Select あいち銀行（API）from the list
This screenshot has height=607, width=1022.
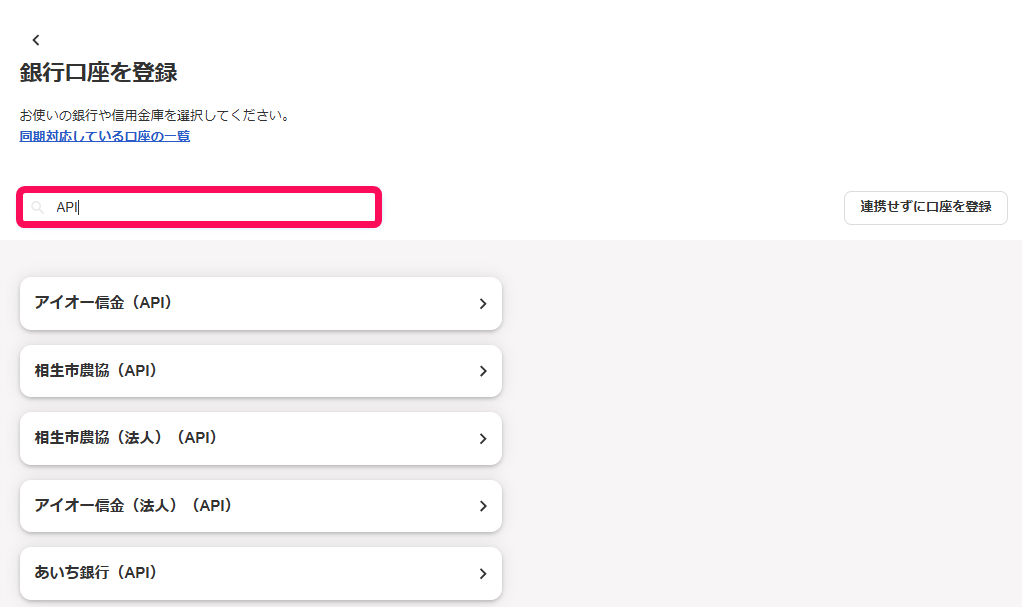coord(261,573)
